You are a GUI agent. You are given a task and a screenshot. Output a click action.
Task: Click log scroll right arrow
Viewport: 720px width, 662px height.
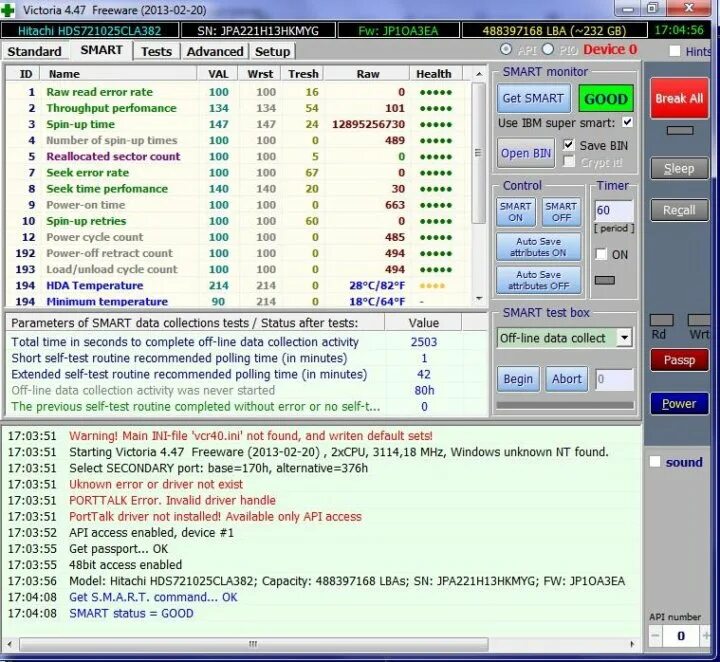point(632,644)
